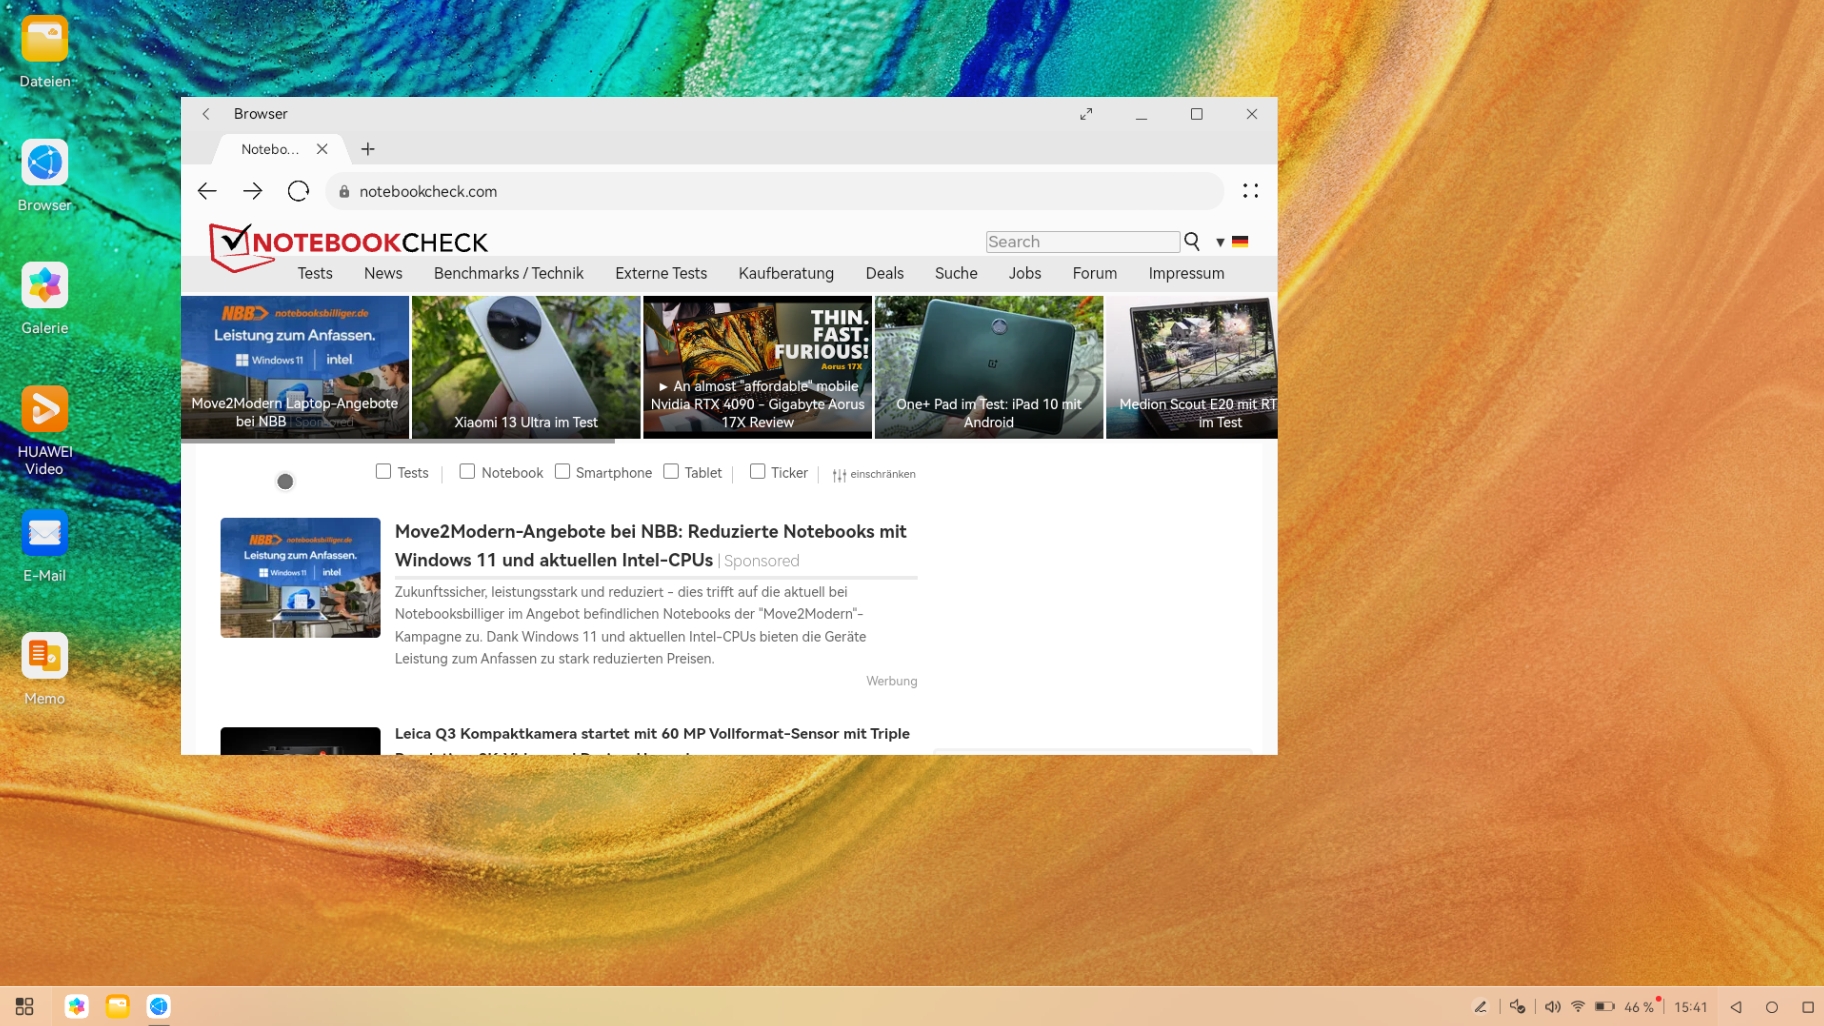Viewport: 1824px width, 1026px height.
Task: Open the Externe Tests menu
Action: point(661,273)
